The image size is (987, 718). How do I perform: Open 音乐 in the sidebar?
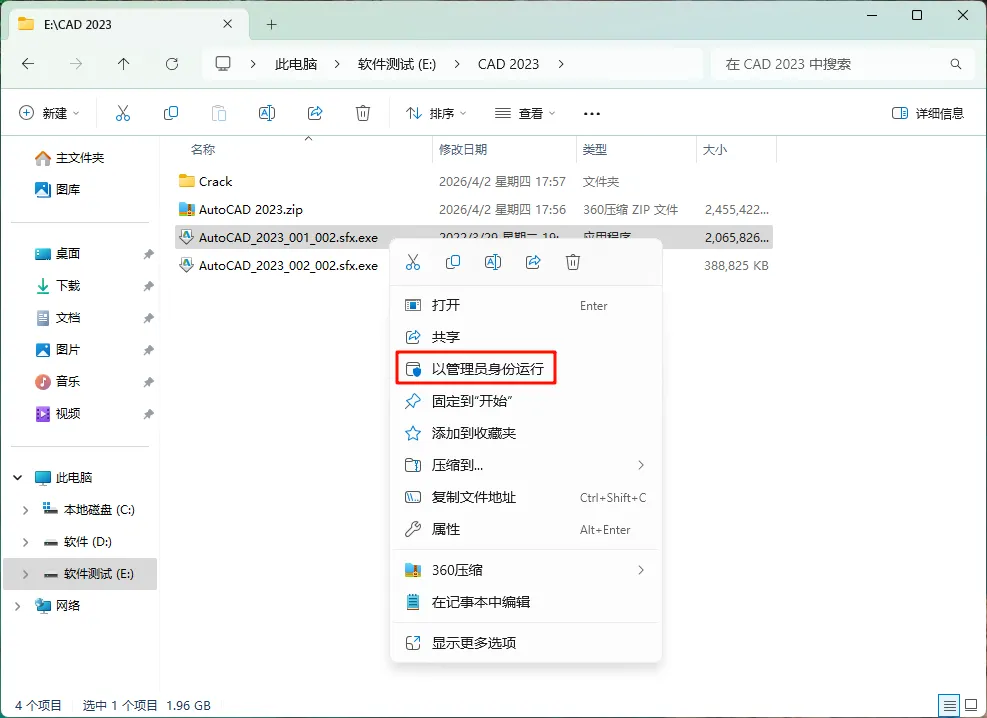pos(57,381)
